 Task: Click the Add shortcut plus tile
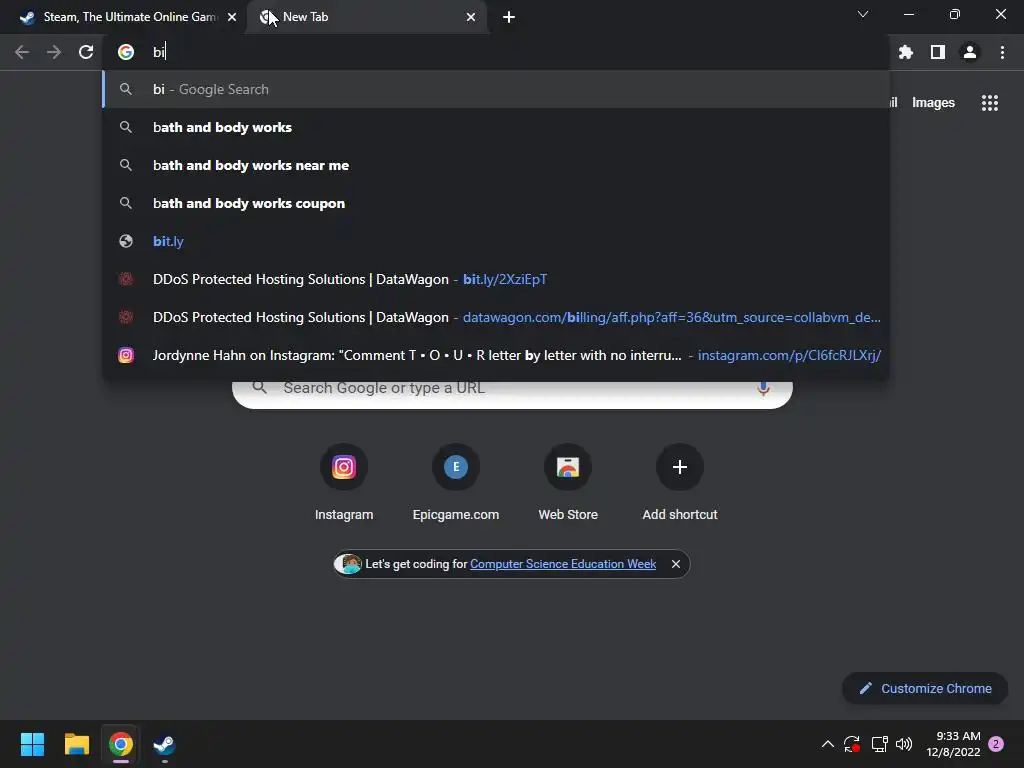[x=680, y=482]
